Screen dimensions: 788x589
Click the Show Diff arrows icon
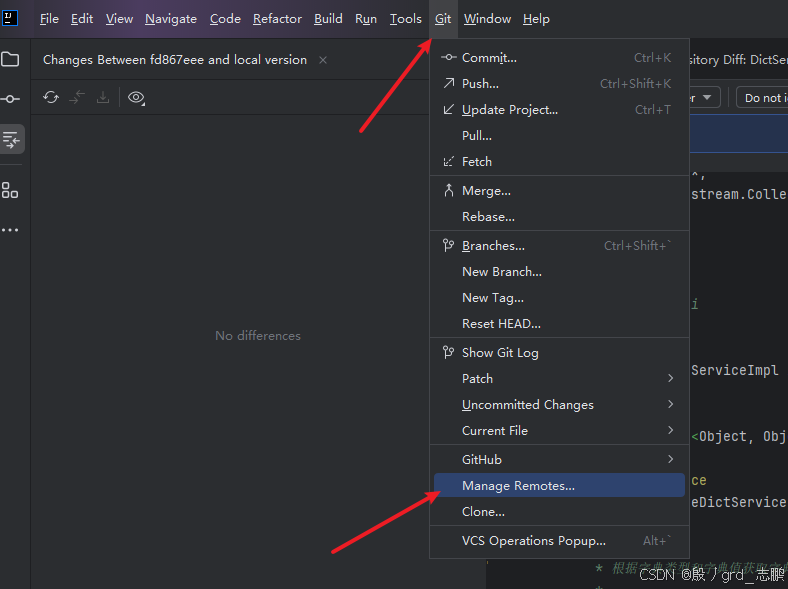click(77, 97)
